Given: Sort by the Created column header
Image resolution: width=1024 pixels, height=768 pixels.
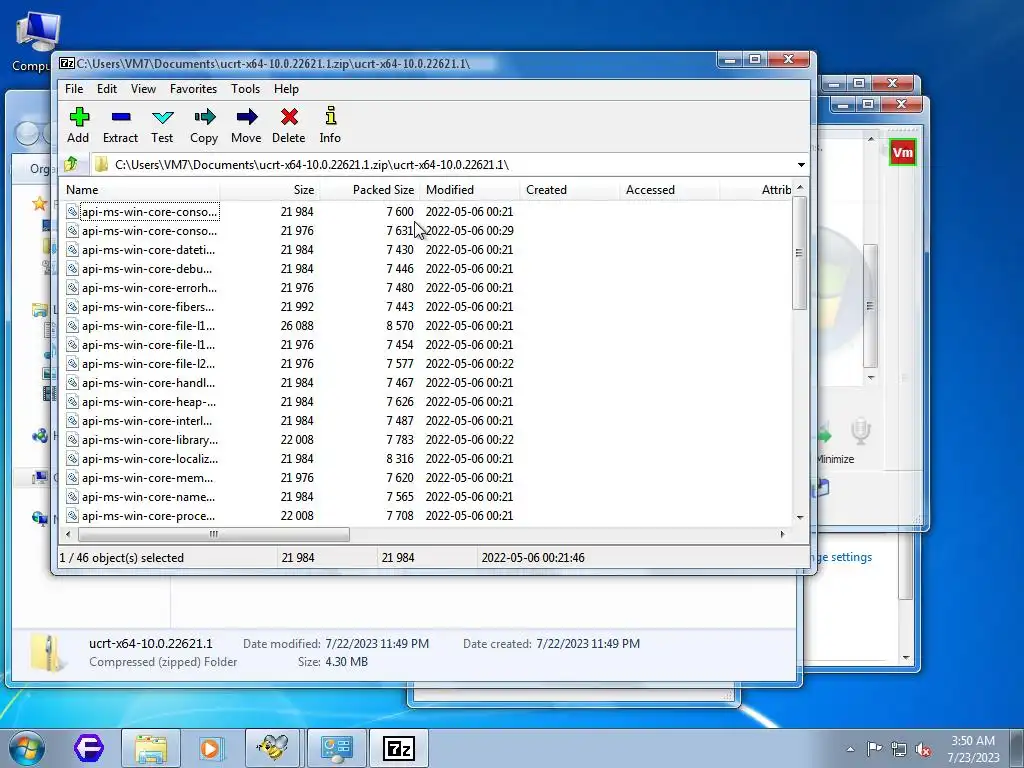Looking at the screenshot, I should 569,190.
